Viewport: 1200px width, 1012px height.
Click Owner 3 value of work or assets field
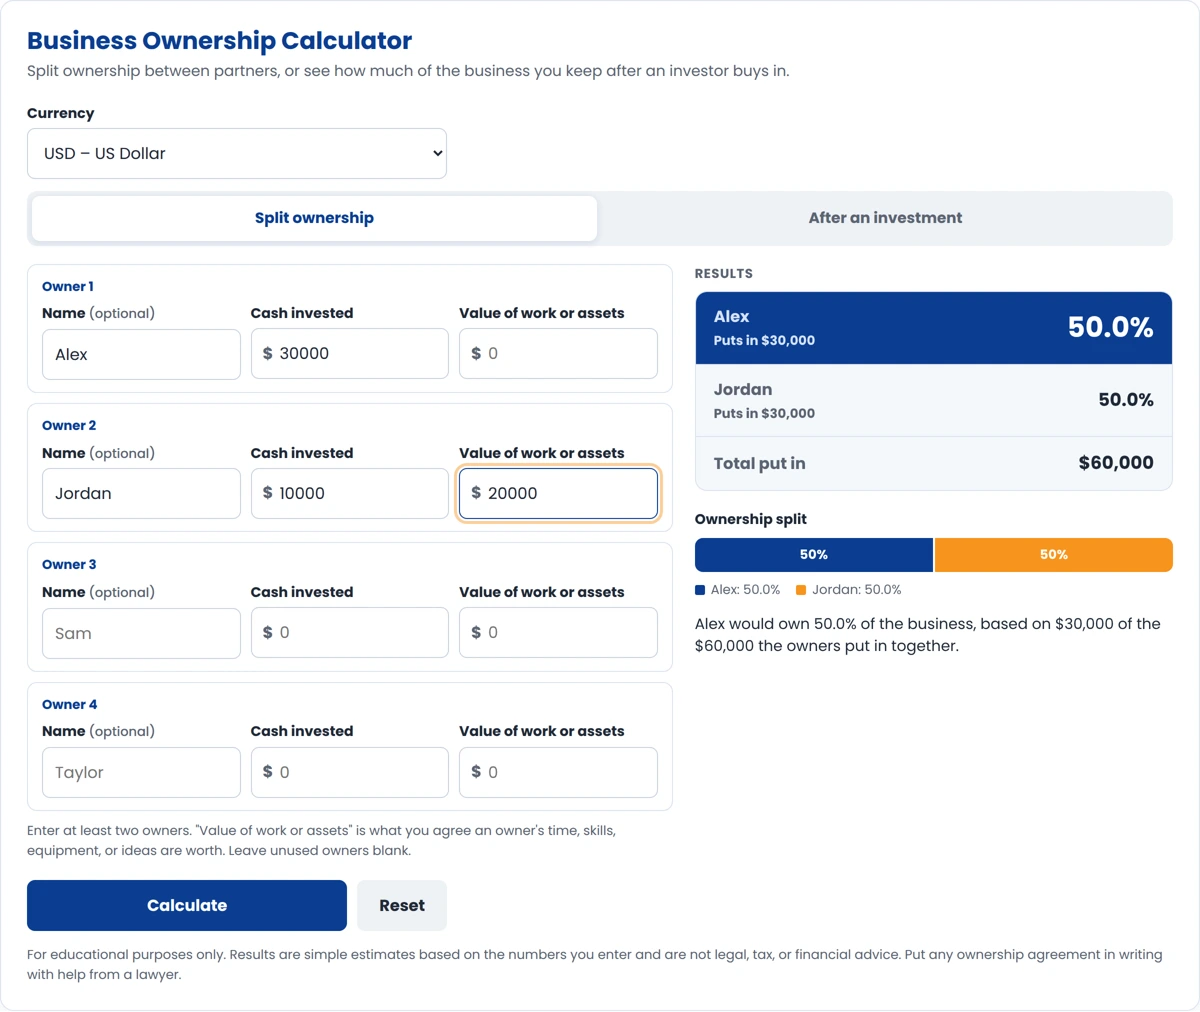(x=558, y=632)
